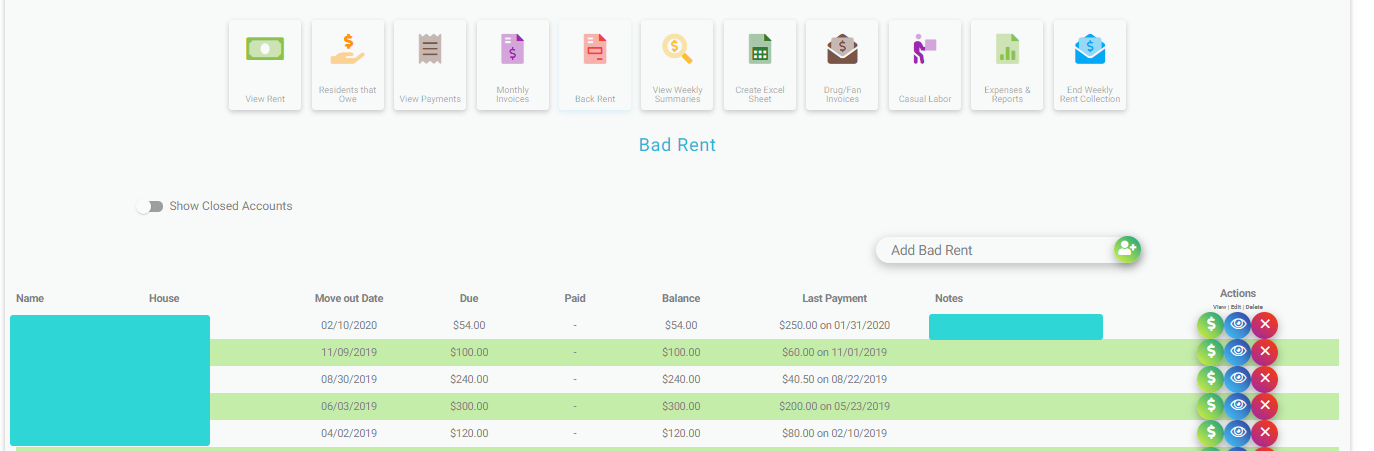Click the Due column header

(469, 298)
